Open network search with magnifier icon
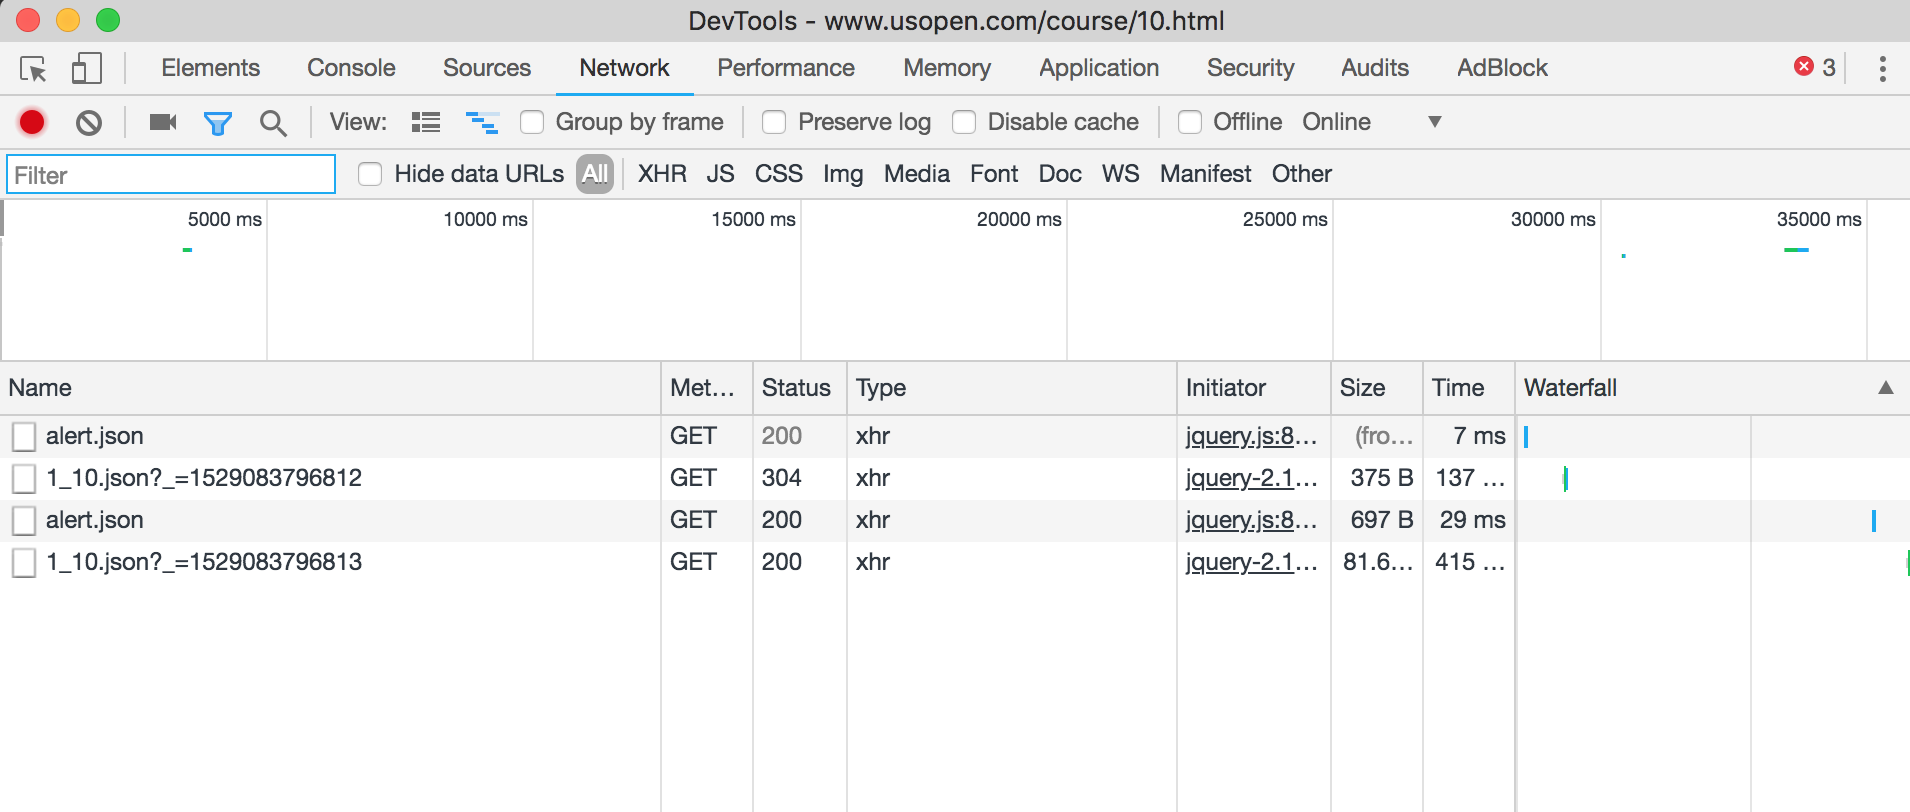Screen dimensions: 1910x812 pos(272,122)
